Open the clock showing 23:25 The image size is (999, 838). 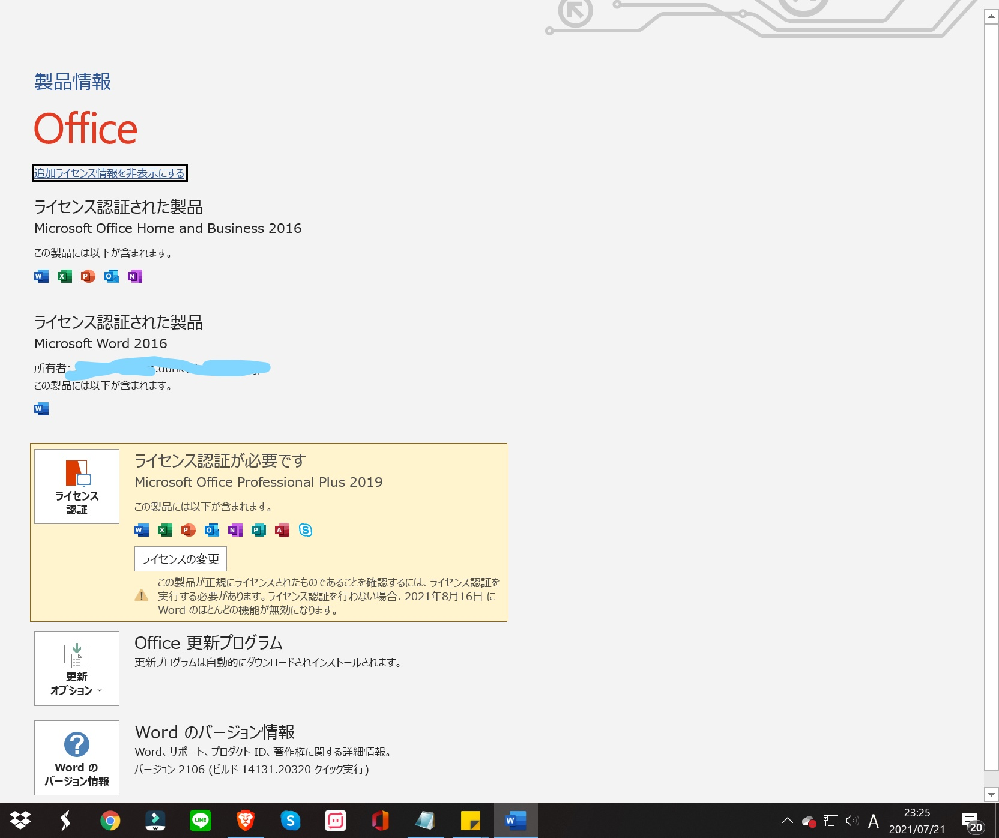[x=917, y=821]
